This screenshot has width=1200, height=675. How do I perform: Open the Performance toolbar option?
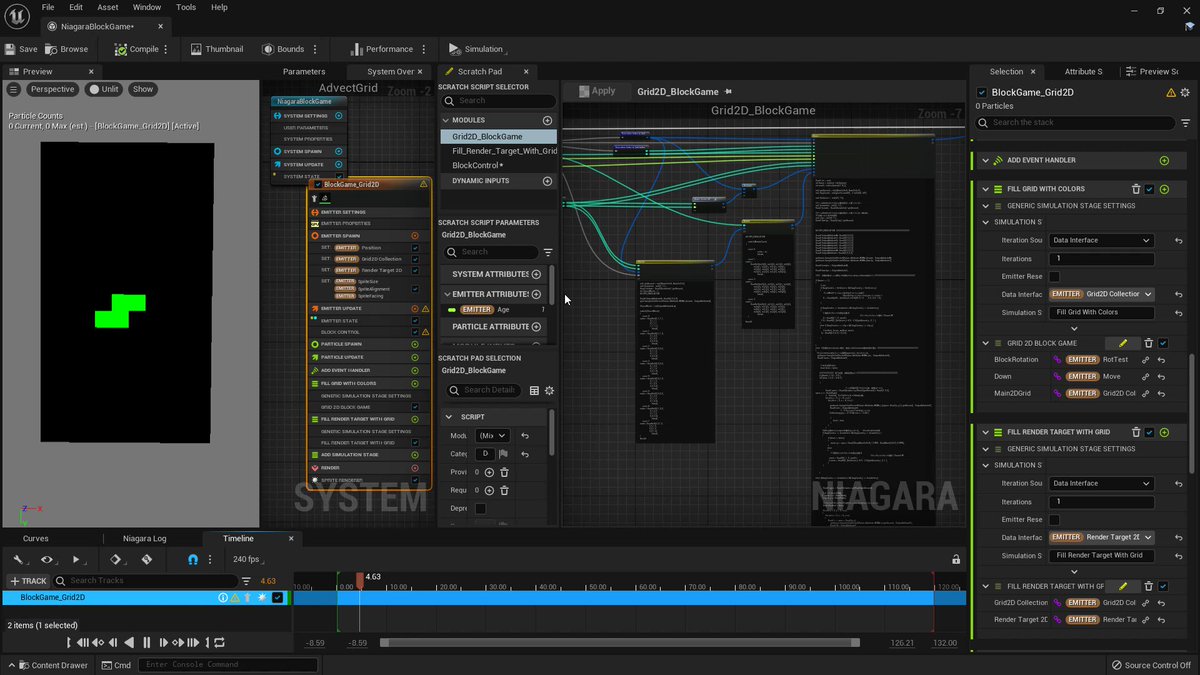(382, 49)
